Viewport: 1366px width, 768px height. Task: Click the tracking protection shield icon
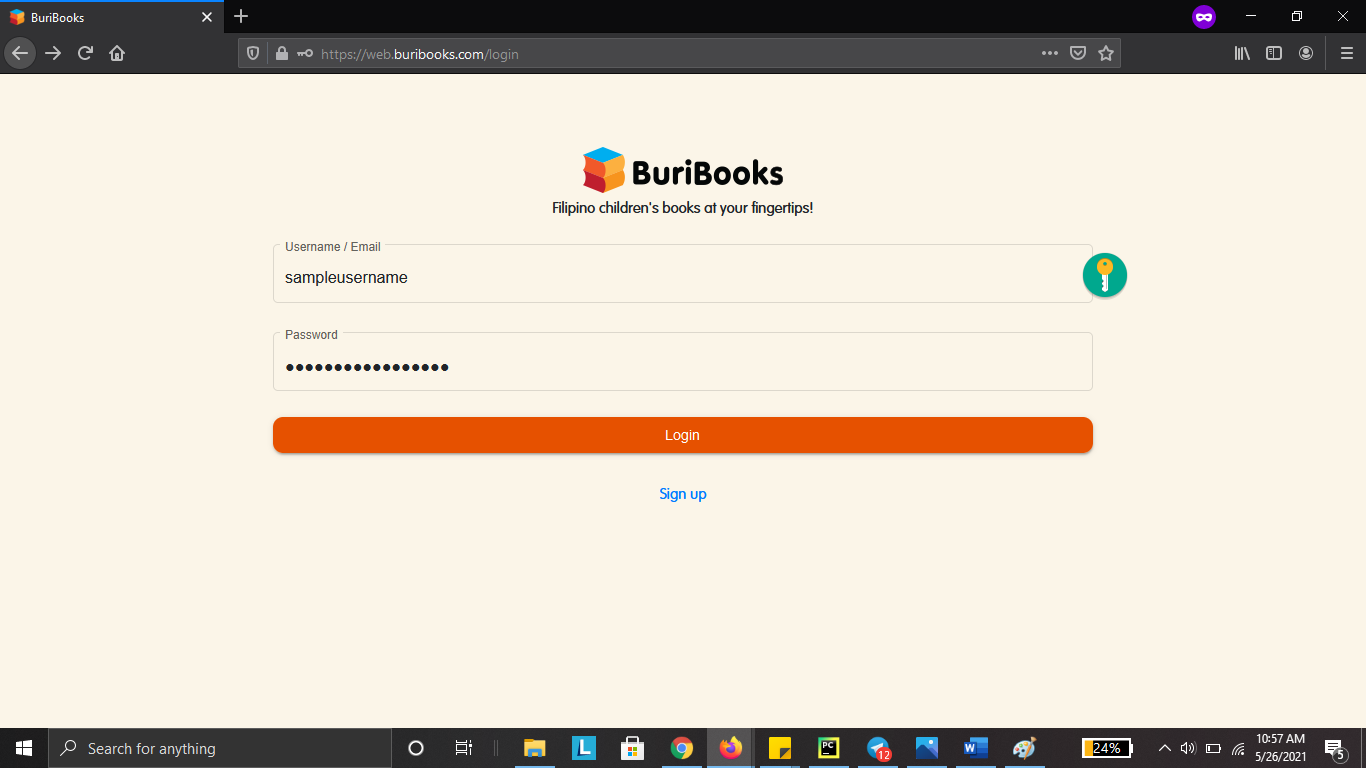pyautogui.click(x=253, y=54)
